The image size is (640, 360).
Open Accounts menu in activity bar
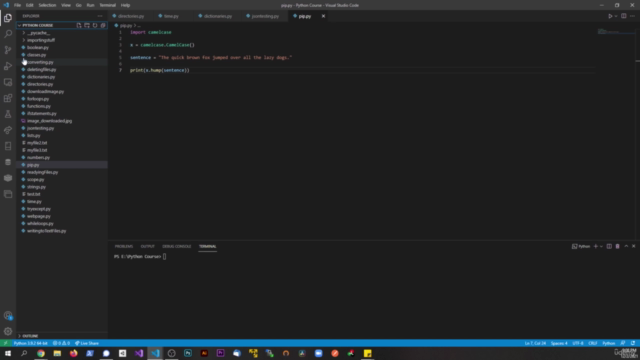point(8,316)
